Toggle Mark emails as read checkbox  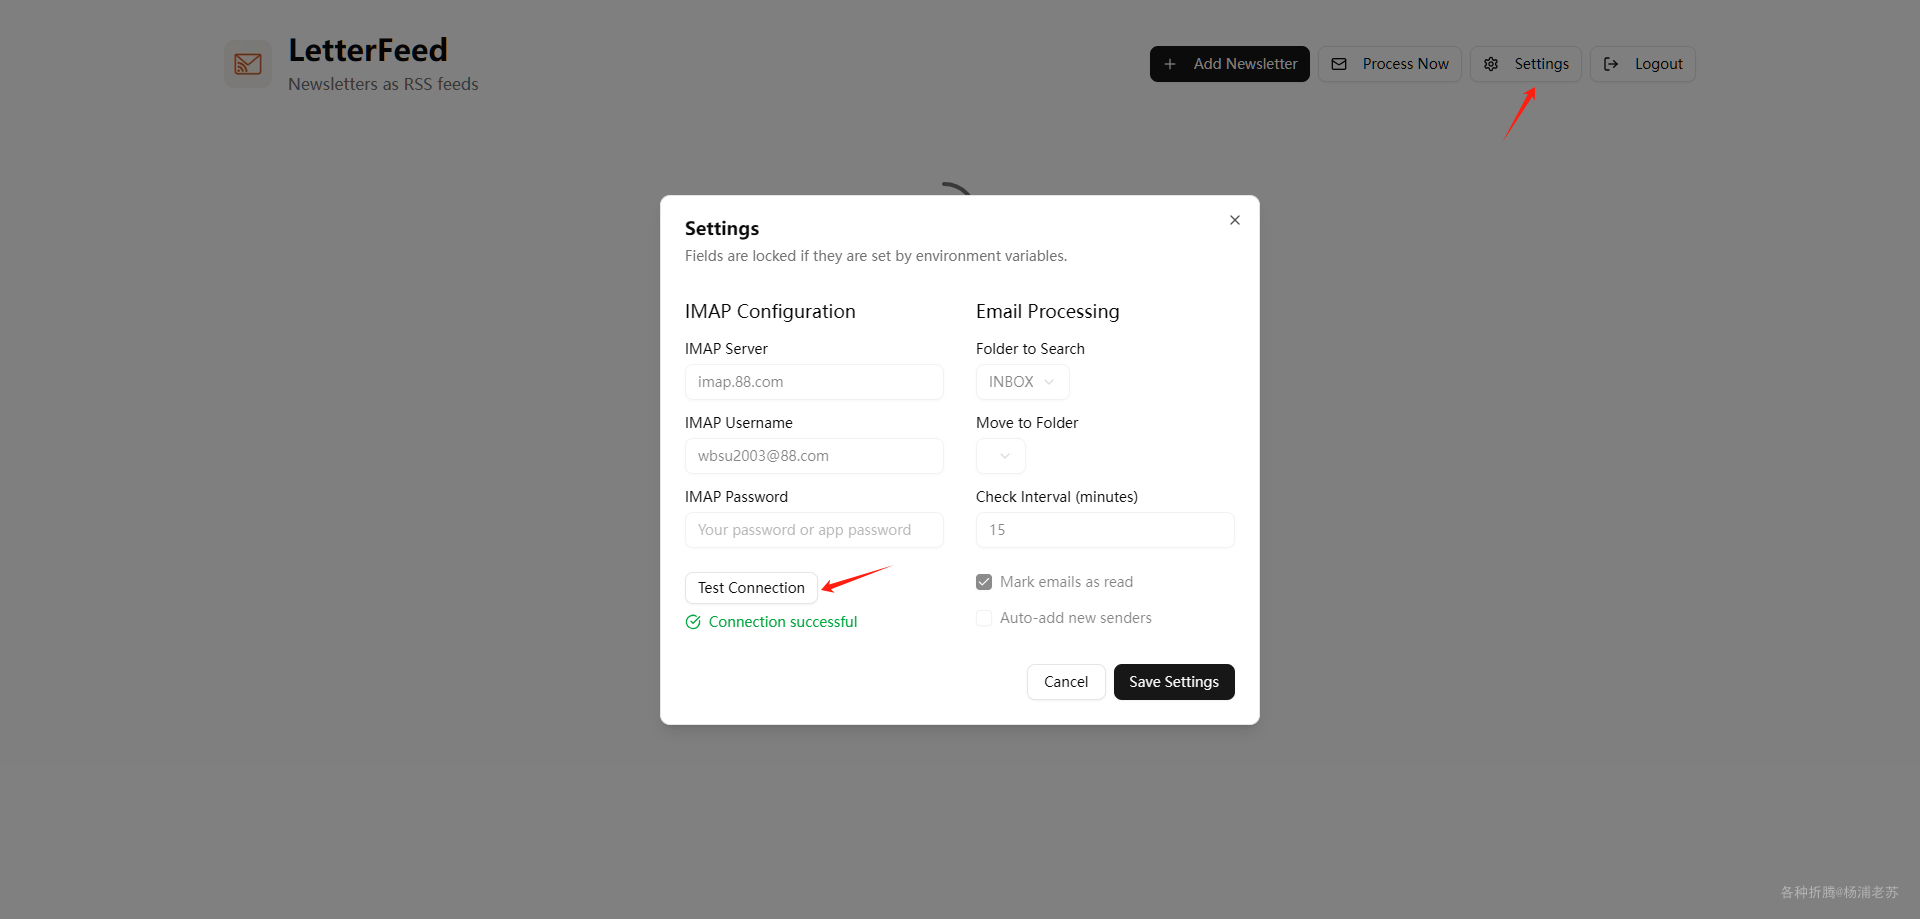(984, 582)
